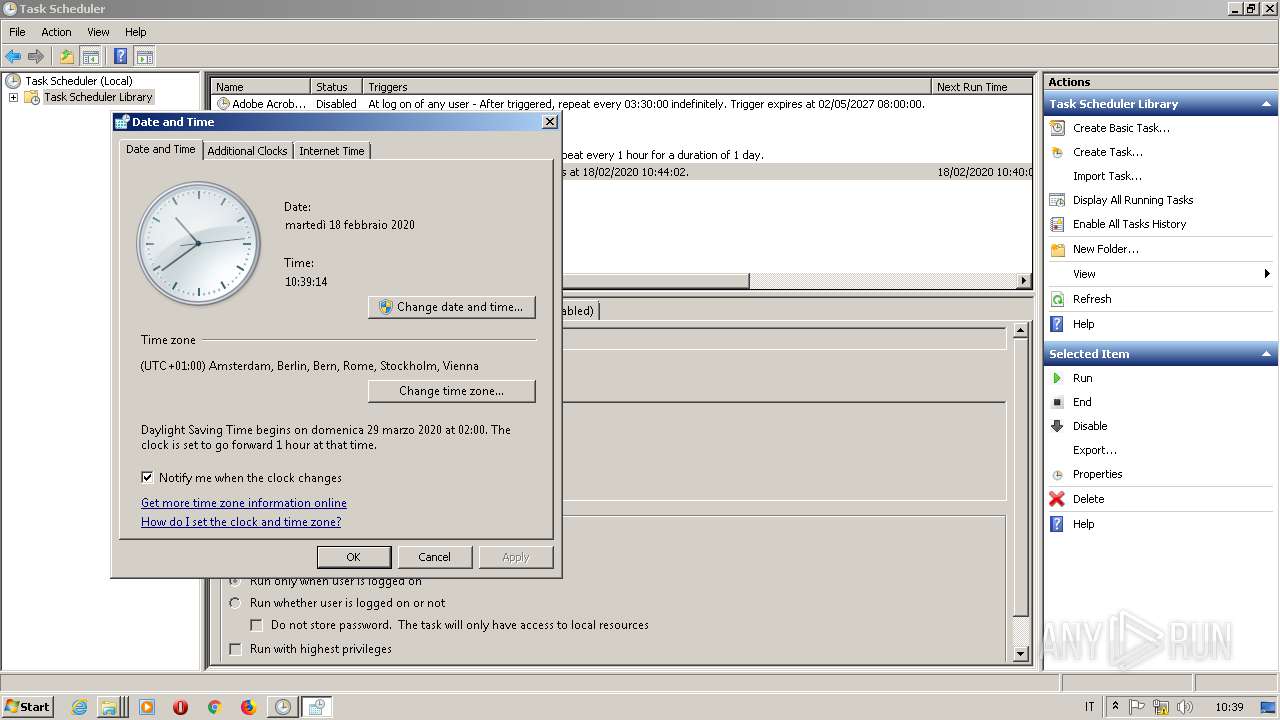This screenshot has height=720, width=1280.
Task: Sort task list by Name column
Action: click(260, 87)
